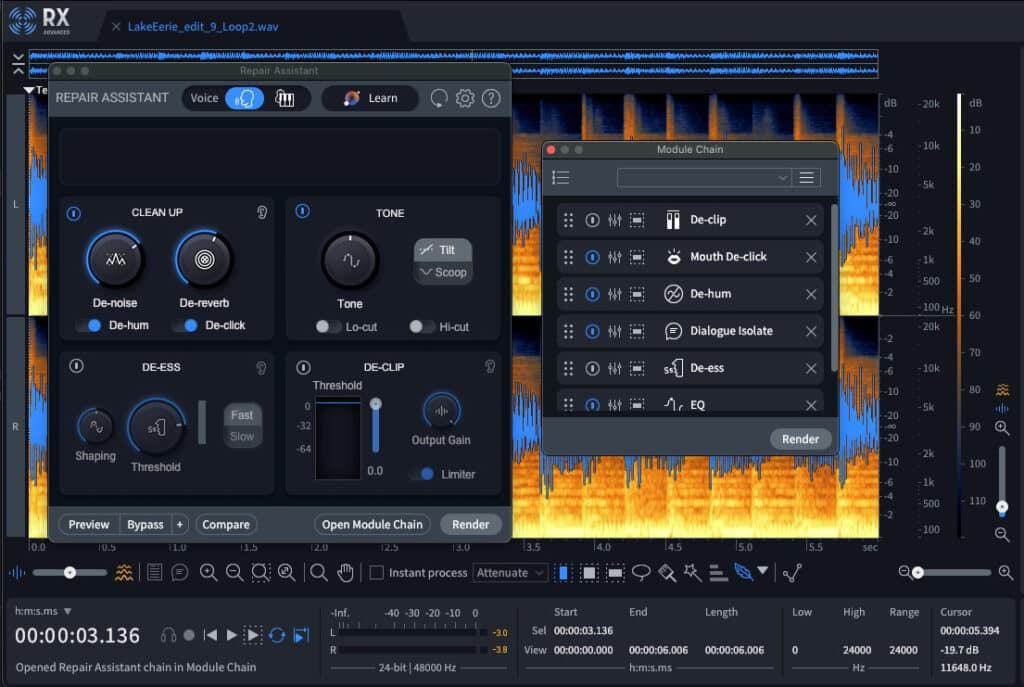Select the music keyboard mode icon
The image size is (1024, 687).
[x=285, y=98]
